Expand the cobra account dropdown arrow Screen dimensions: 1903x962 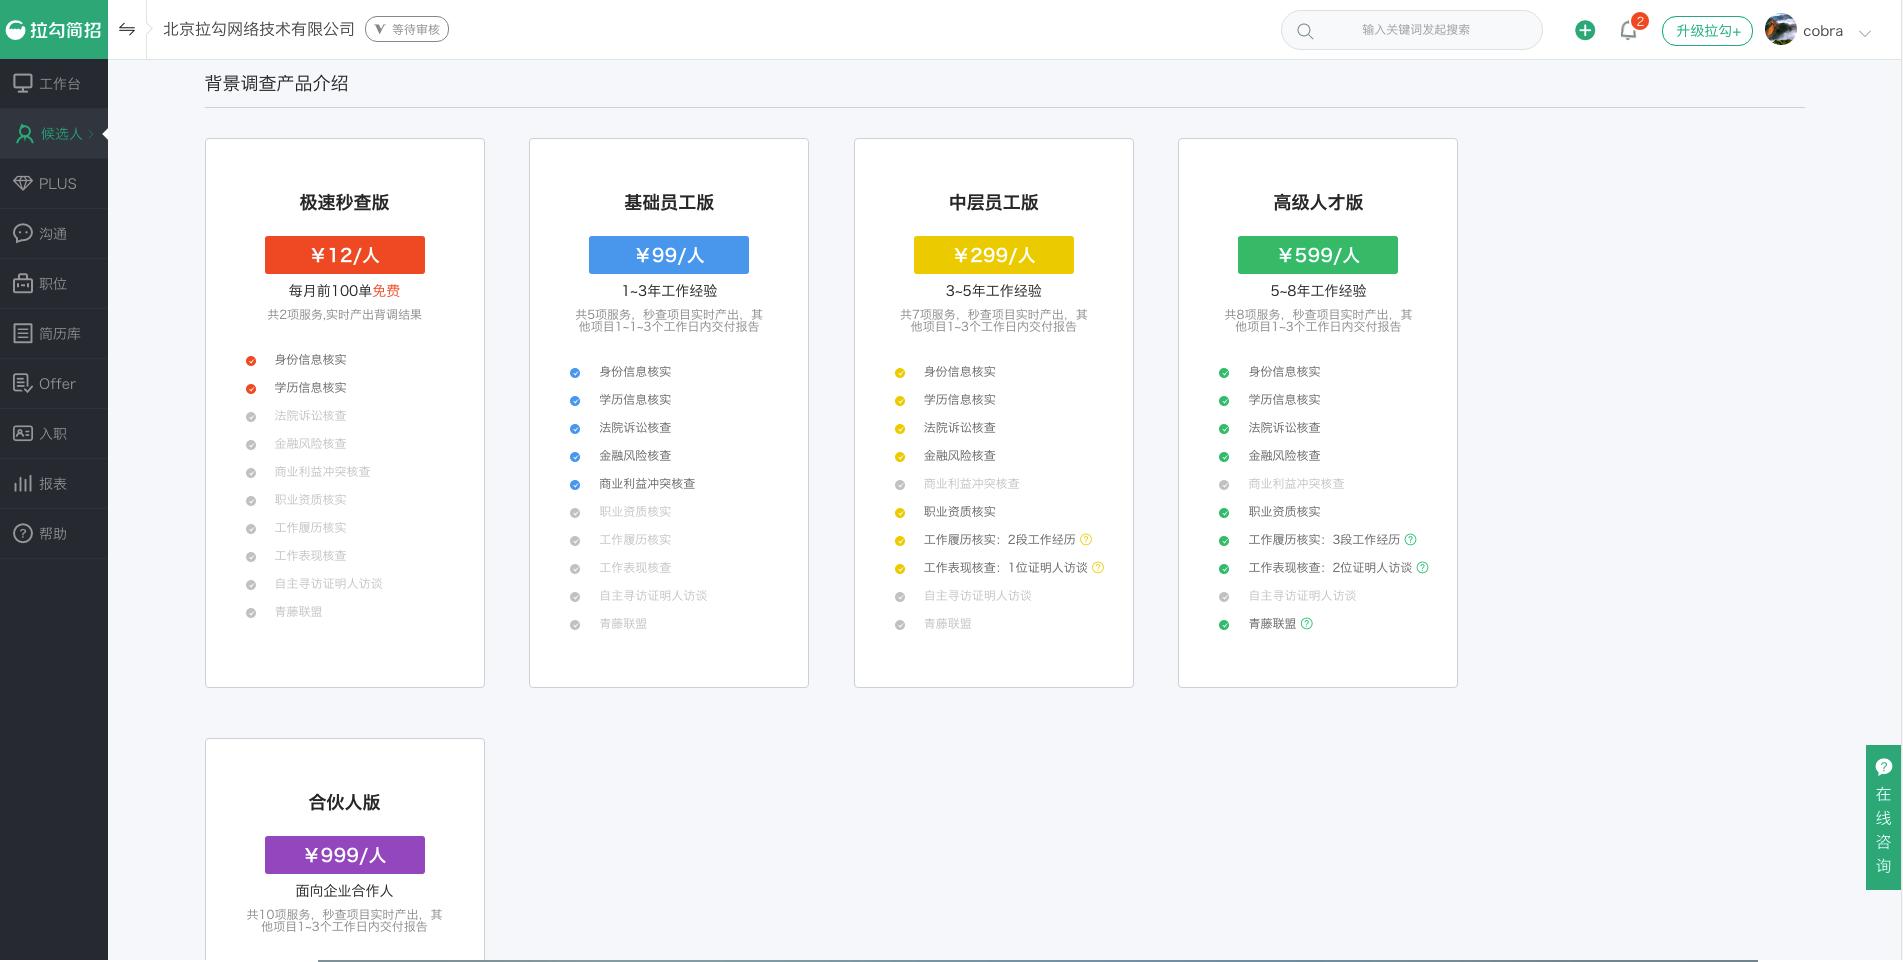click(x=1865, y=33)
